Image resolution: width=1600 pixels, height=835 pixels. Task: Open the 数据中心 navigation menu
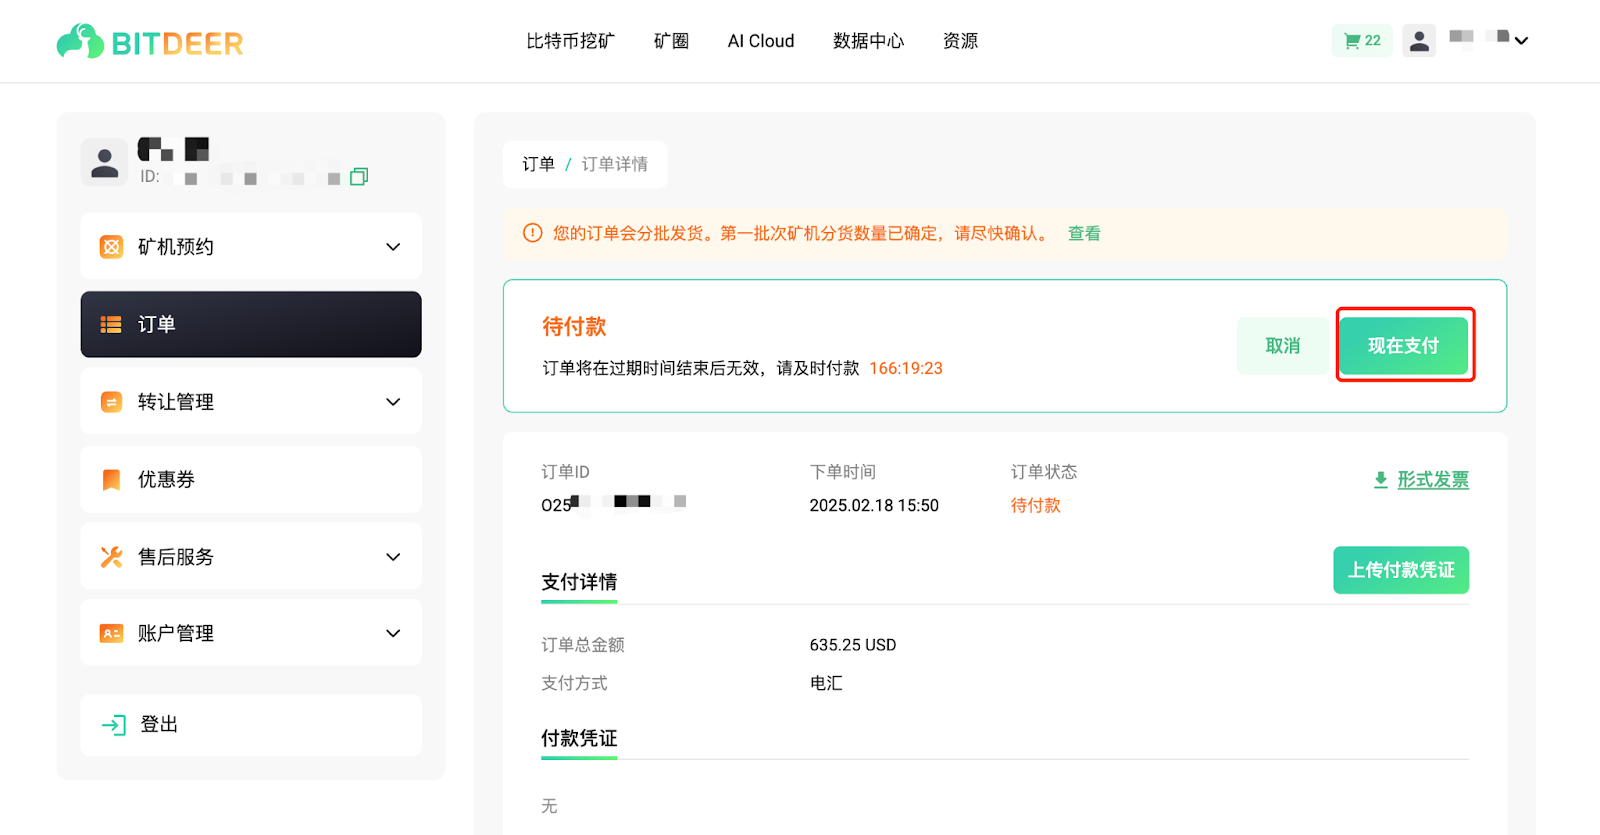click(868, 41)
